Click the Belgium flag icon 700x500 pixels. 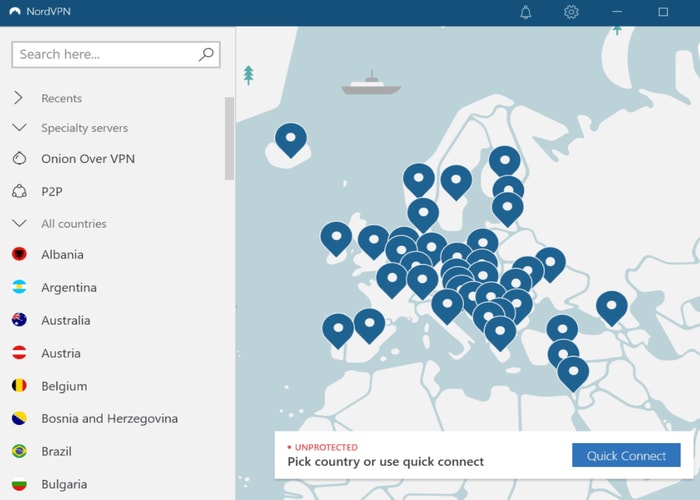click(19, 386)
